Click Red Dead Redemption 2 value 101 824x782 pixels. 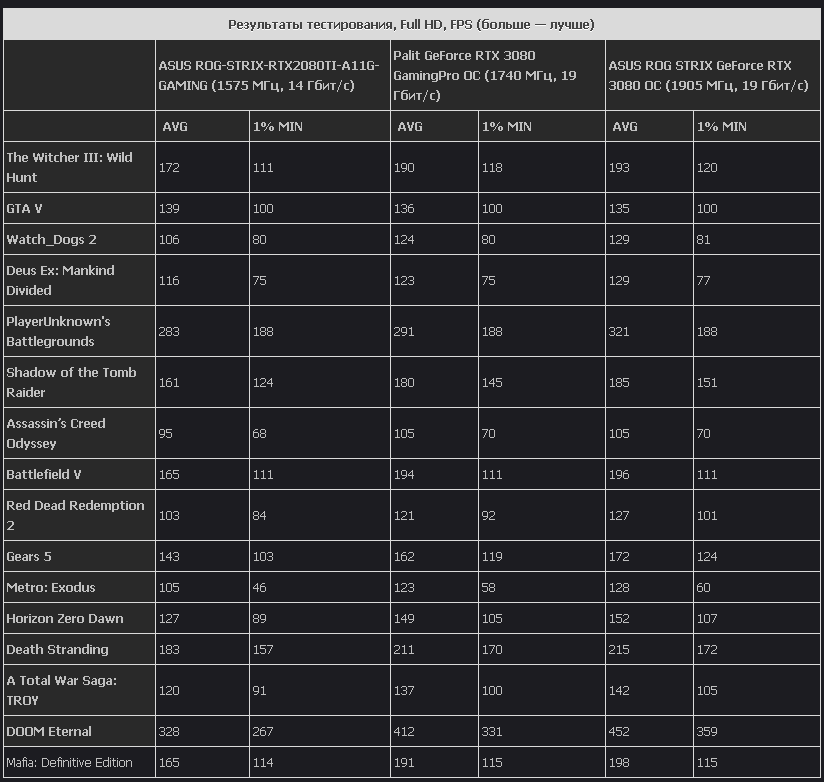click(x=707, y=516)
